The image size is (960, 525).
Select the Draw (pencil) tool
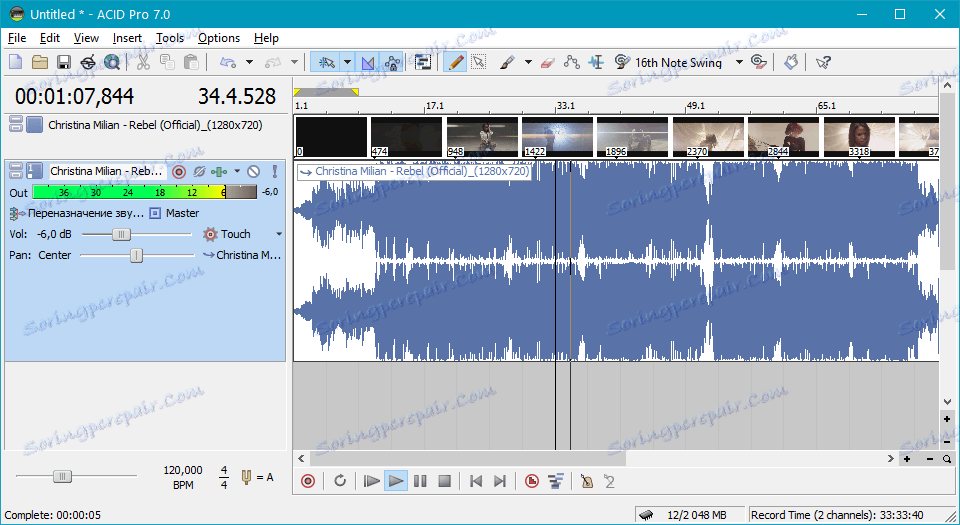pyautogui.click(x=455, y=62)
